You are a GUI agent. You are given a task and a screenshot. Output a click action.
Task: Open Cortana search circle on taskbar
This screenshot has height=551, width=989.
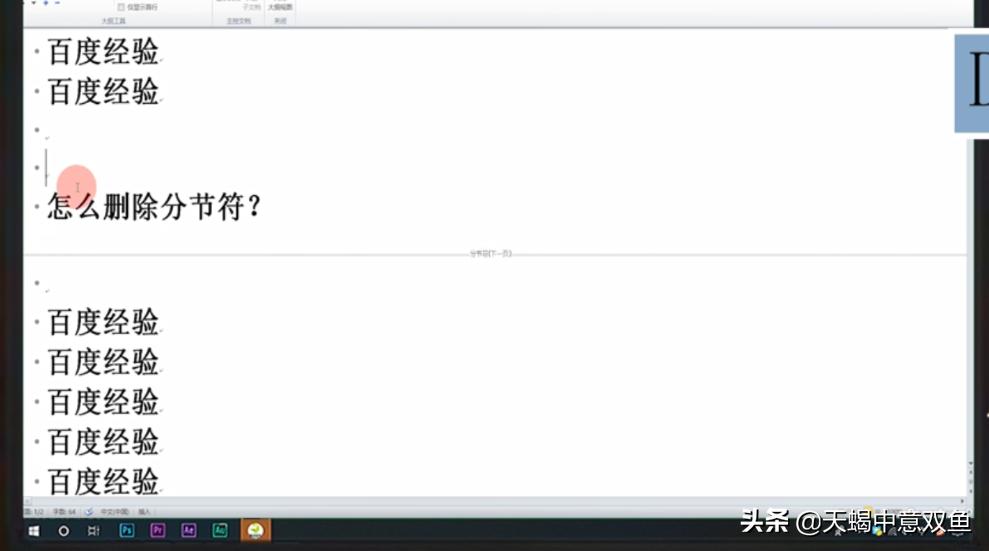click(x=64, y=531)
